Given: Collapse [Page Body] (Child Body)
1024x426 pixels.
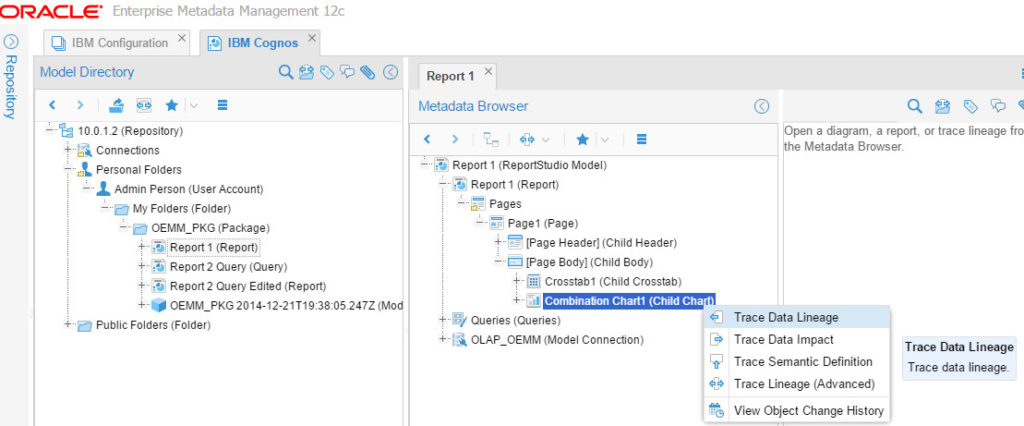Looking at the screenshot, I should click(x=498, y=262).
